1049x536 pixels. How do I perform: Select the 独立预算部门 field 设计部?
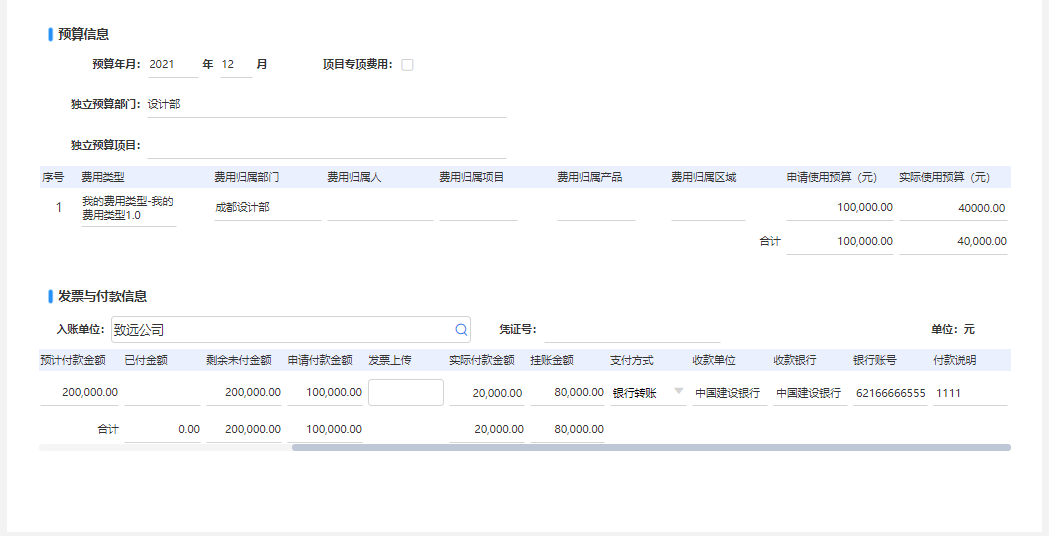point(326,104)
